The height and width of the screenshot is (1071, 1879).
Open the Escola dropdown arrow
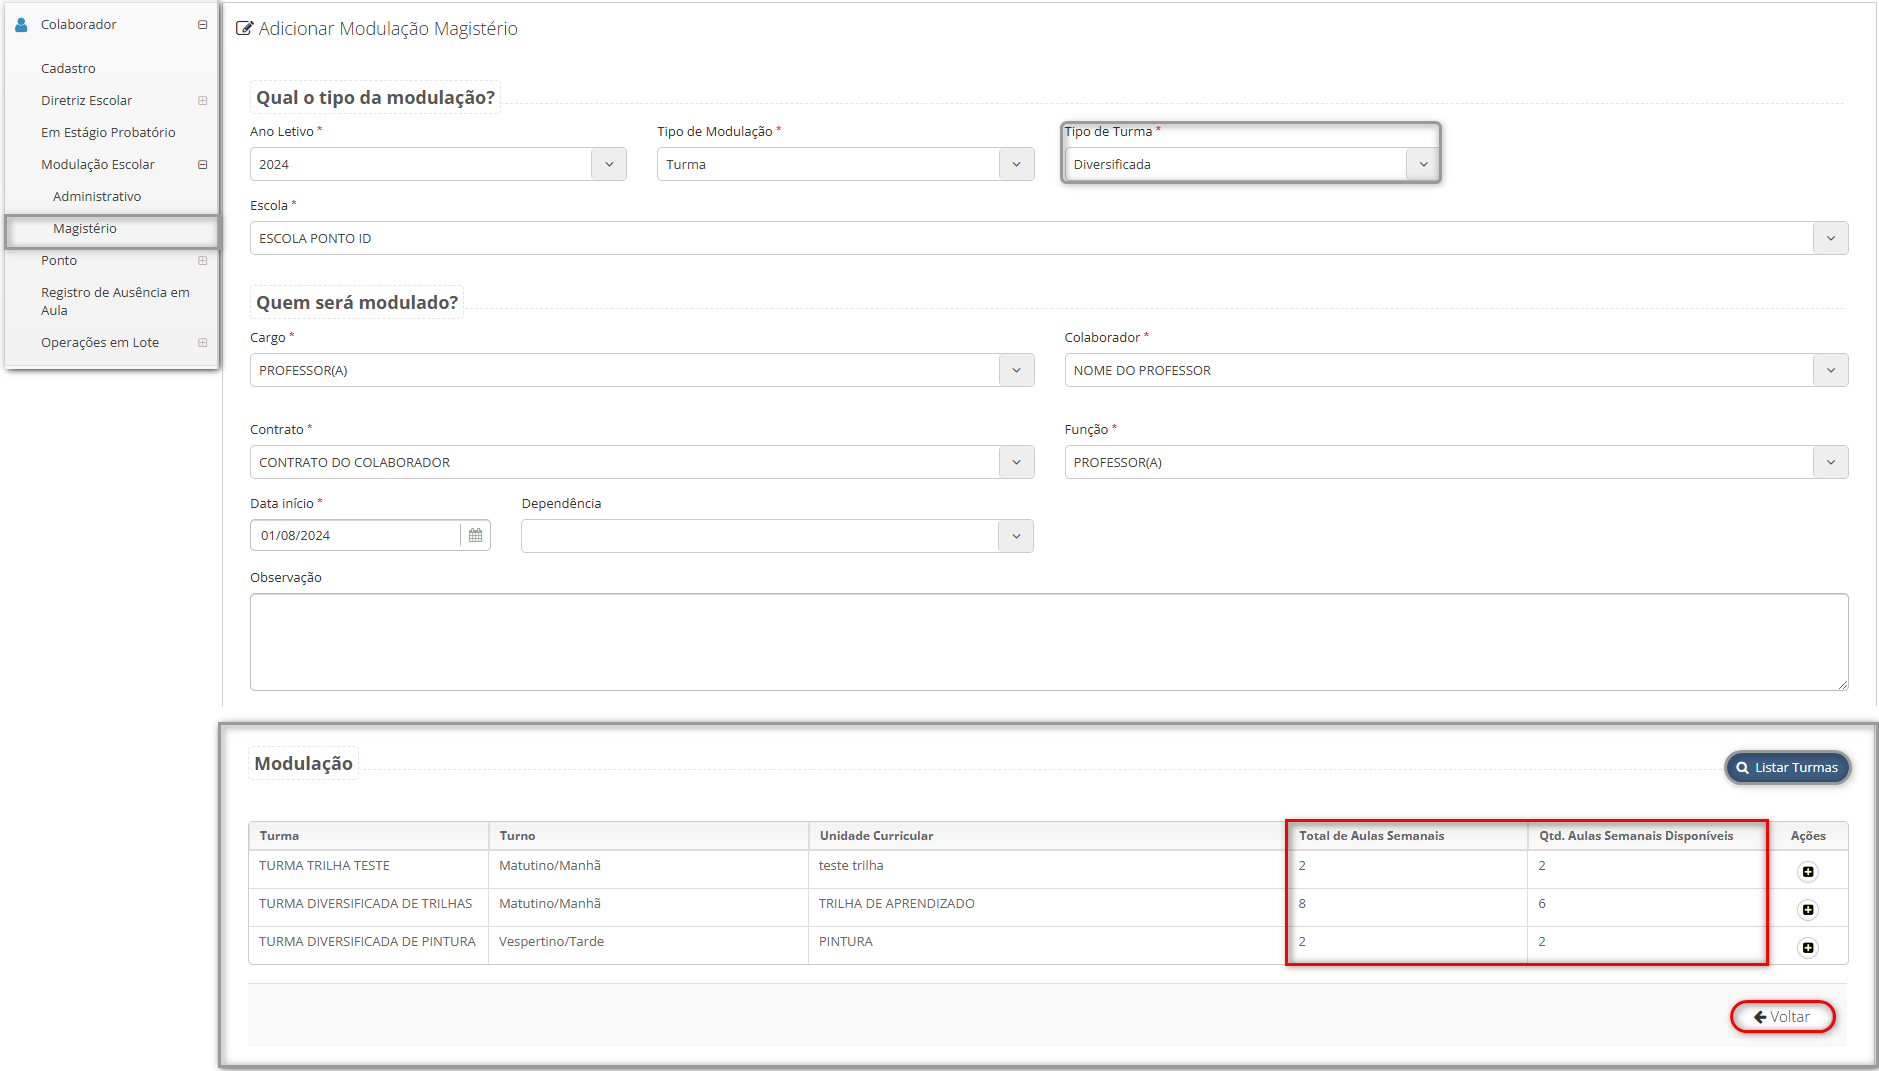[1831, 239]
